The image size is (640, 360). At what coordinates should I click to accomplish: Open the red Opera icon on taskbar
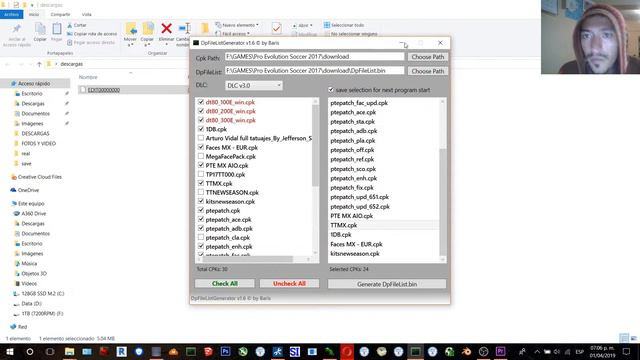pyautogui.click(x=347, y=351)
